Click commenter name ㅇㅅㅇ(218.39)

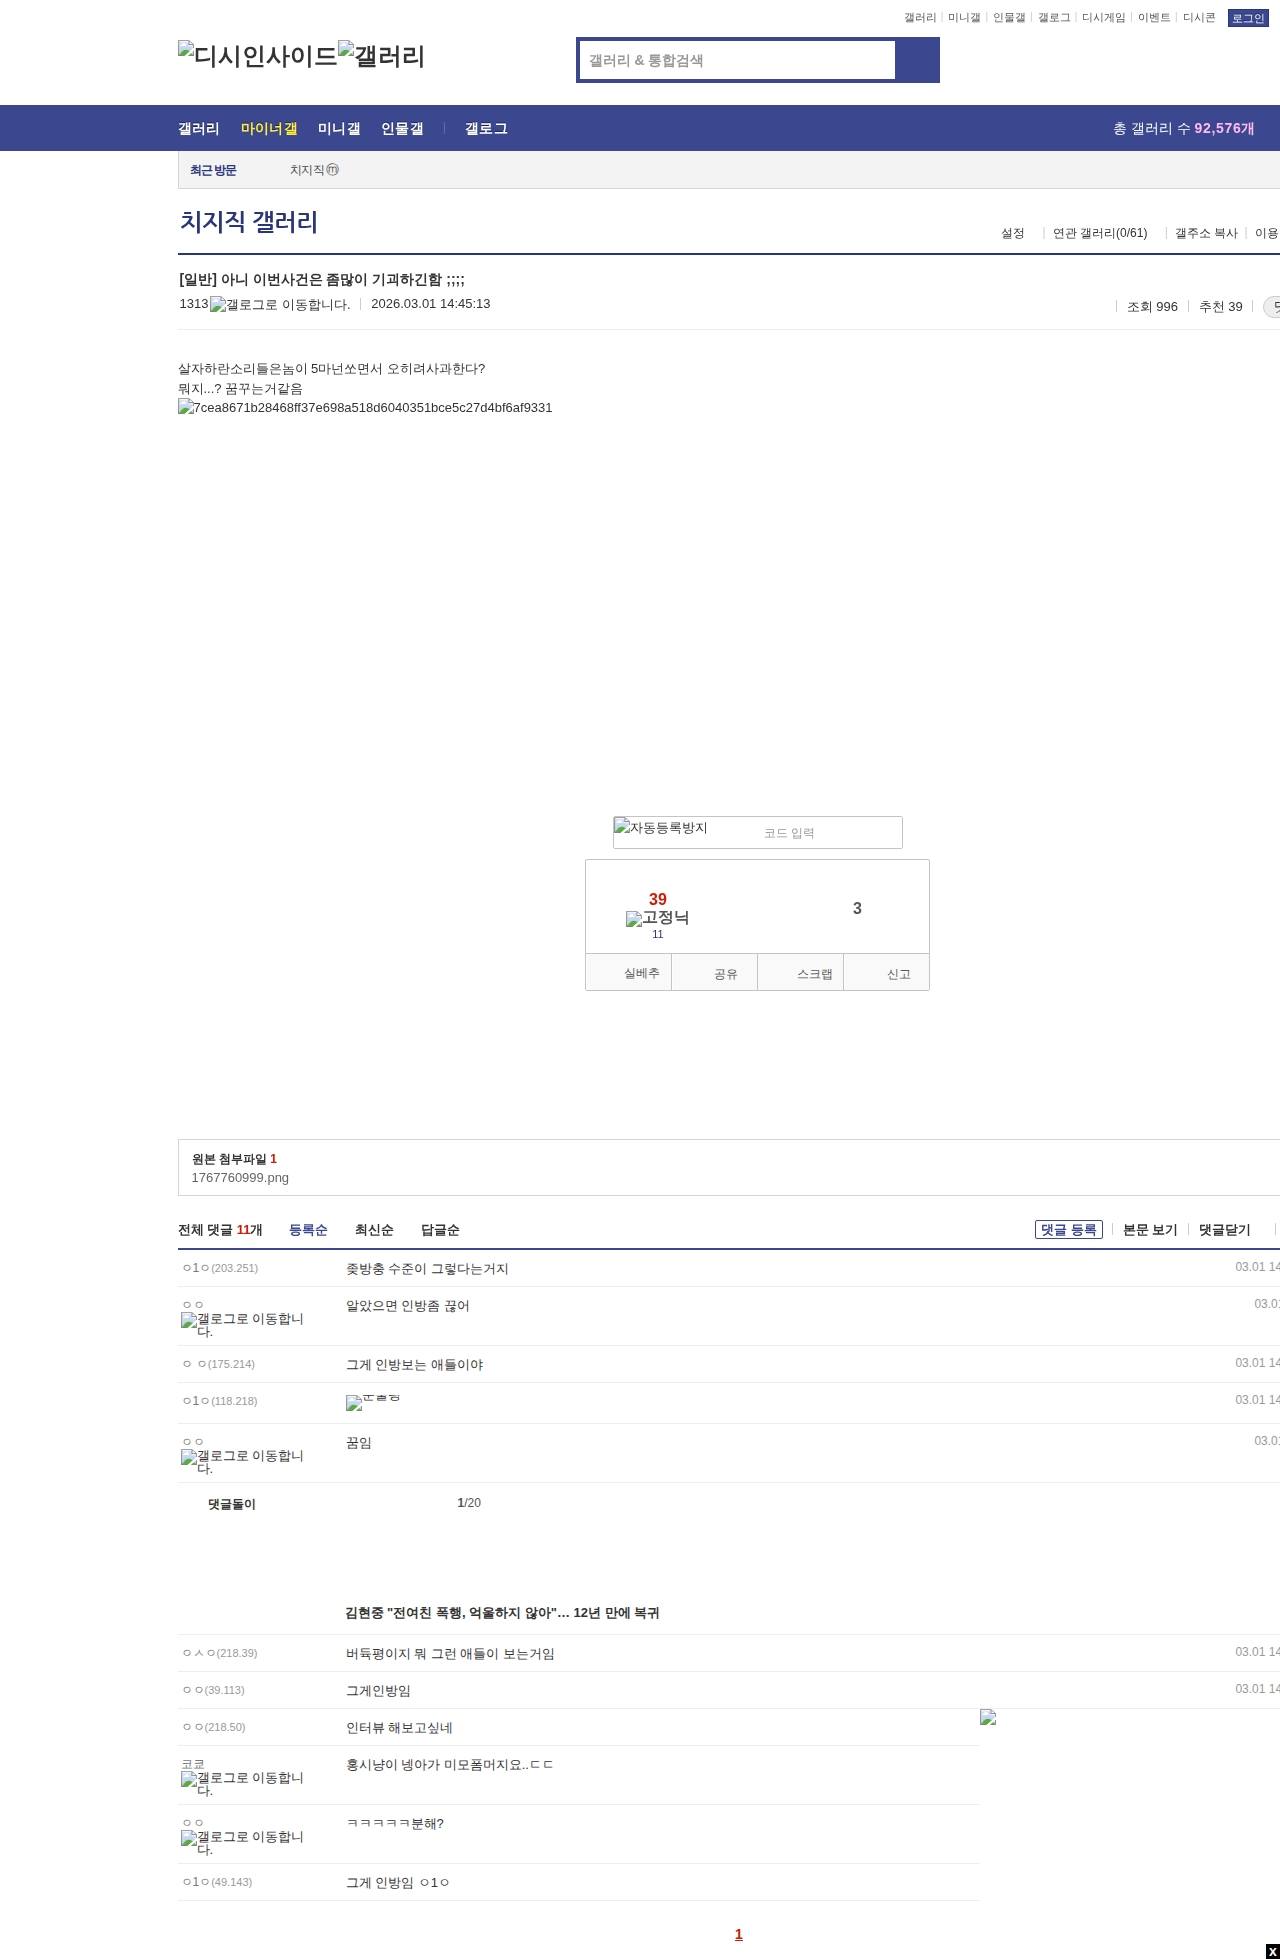click(220, 1654)
